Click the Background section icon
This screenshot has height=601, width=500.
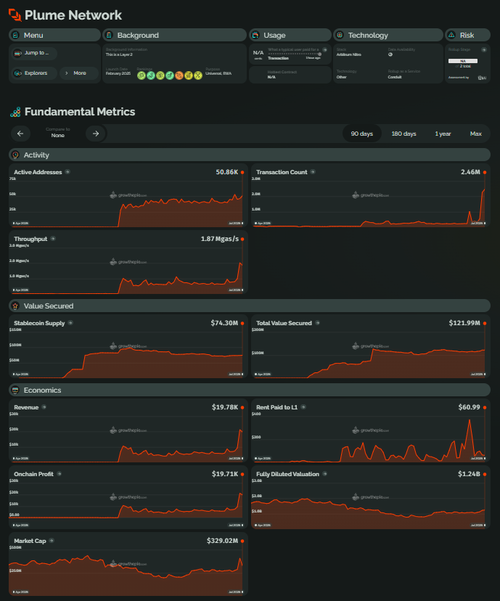[109, 35]
